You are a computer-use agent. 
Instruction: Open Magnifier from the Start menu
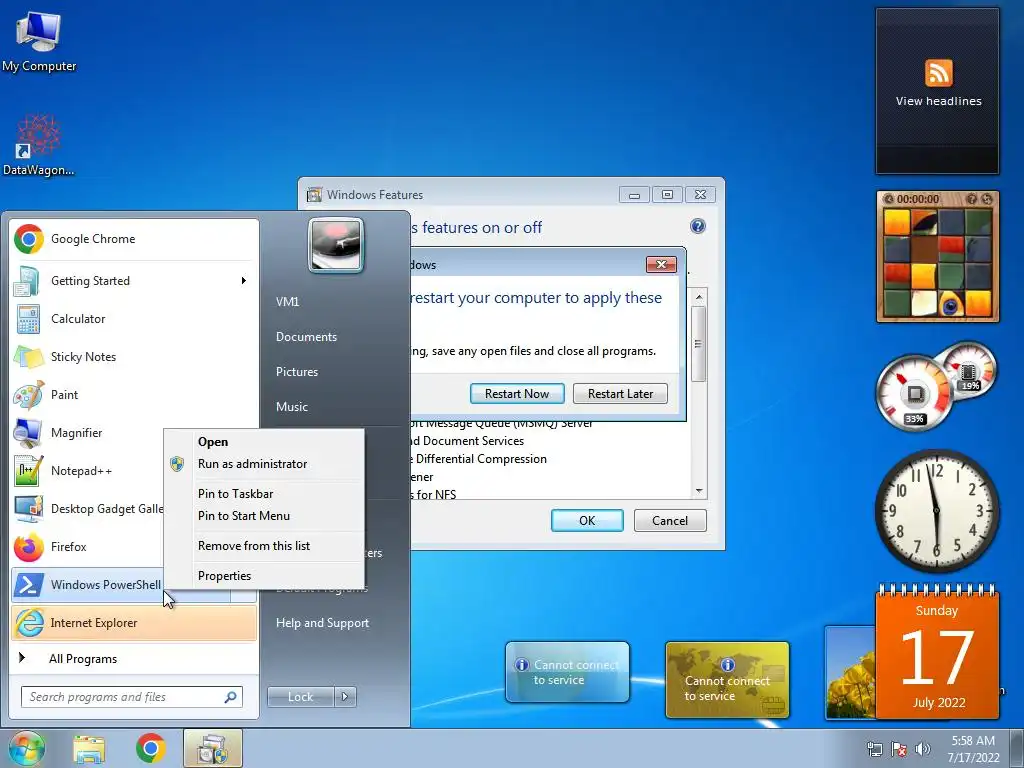(87, 432)
